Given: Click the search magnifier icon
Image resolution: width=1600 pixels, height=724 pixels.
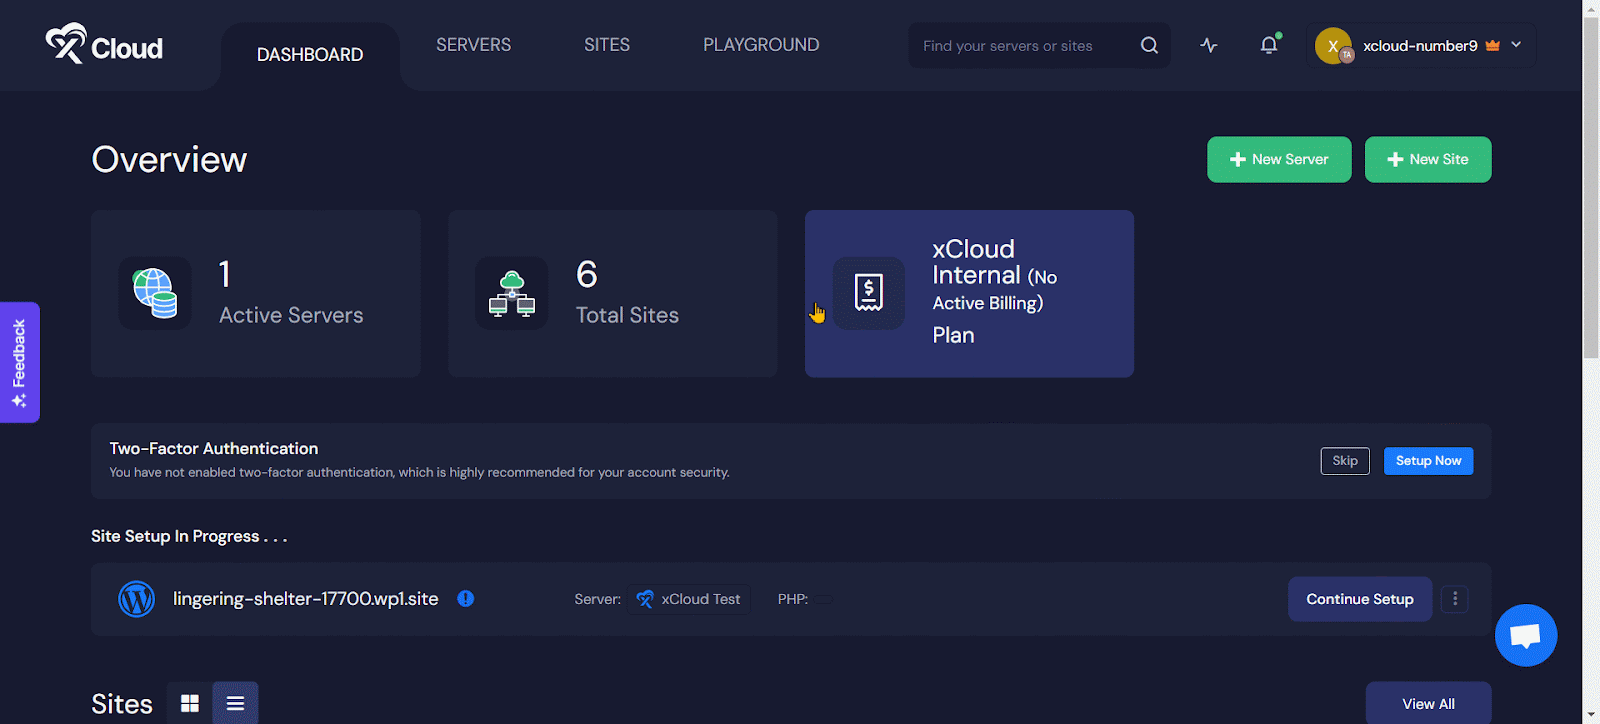Looking at the screenshot, I should point(1149,45).
